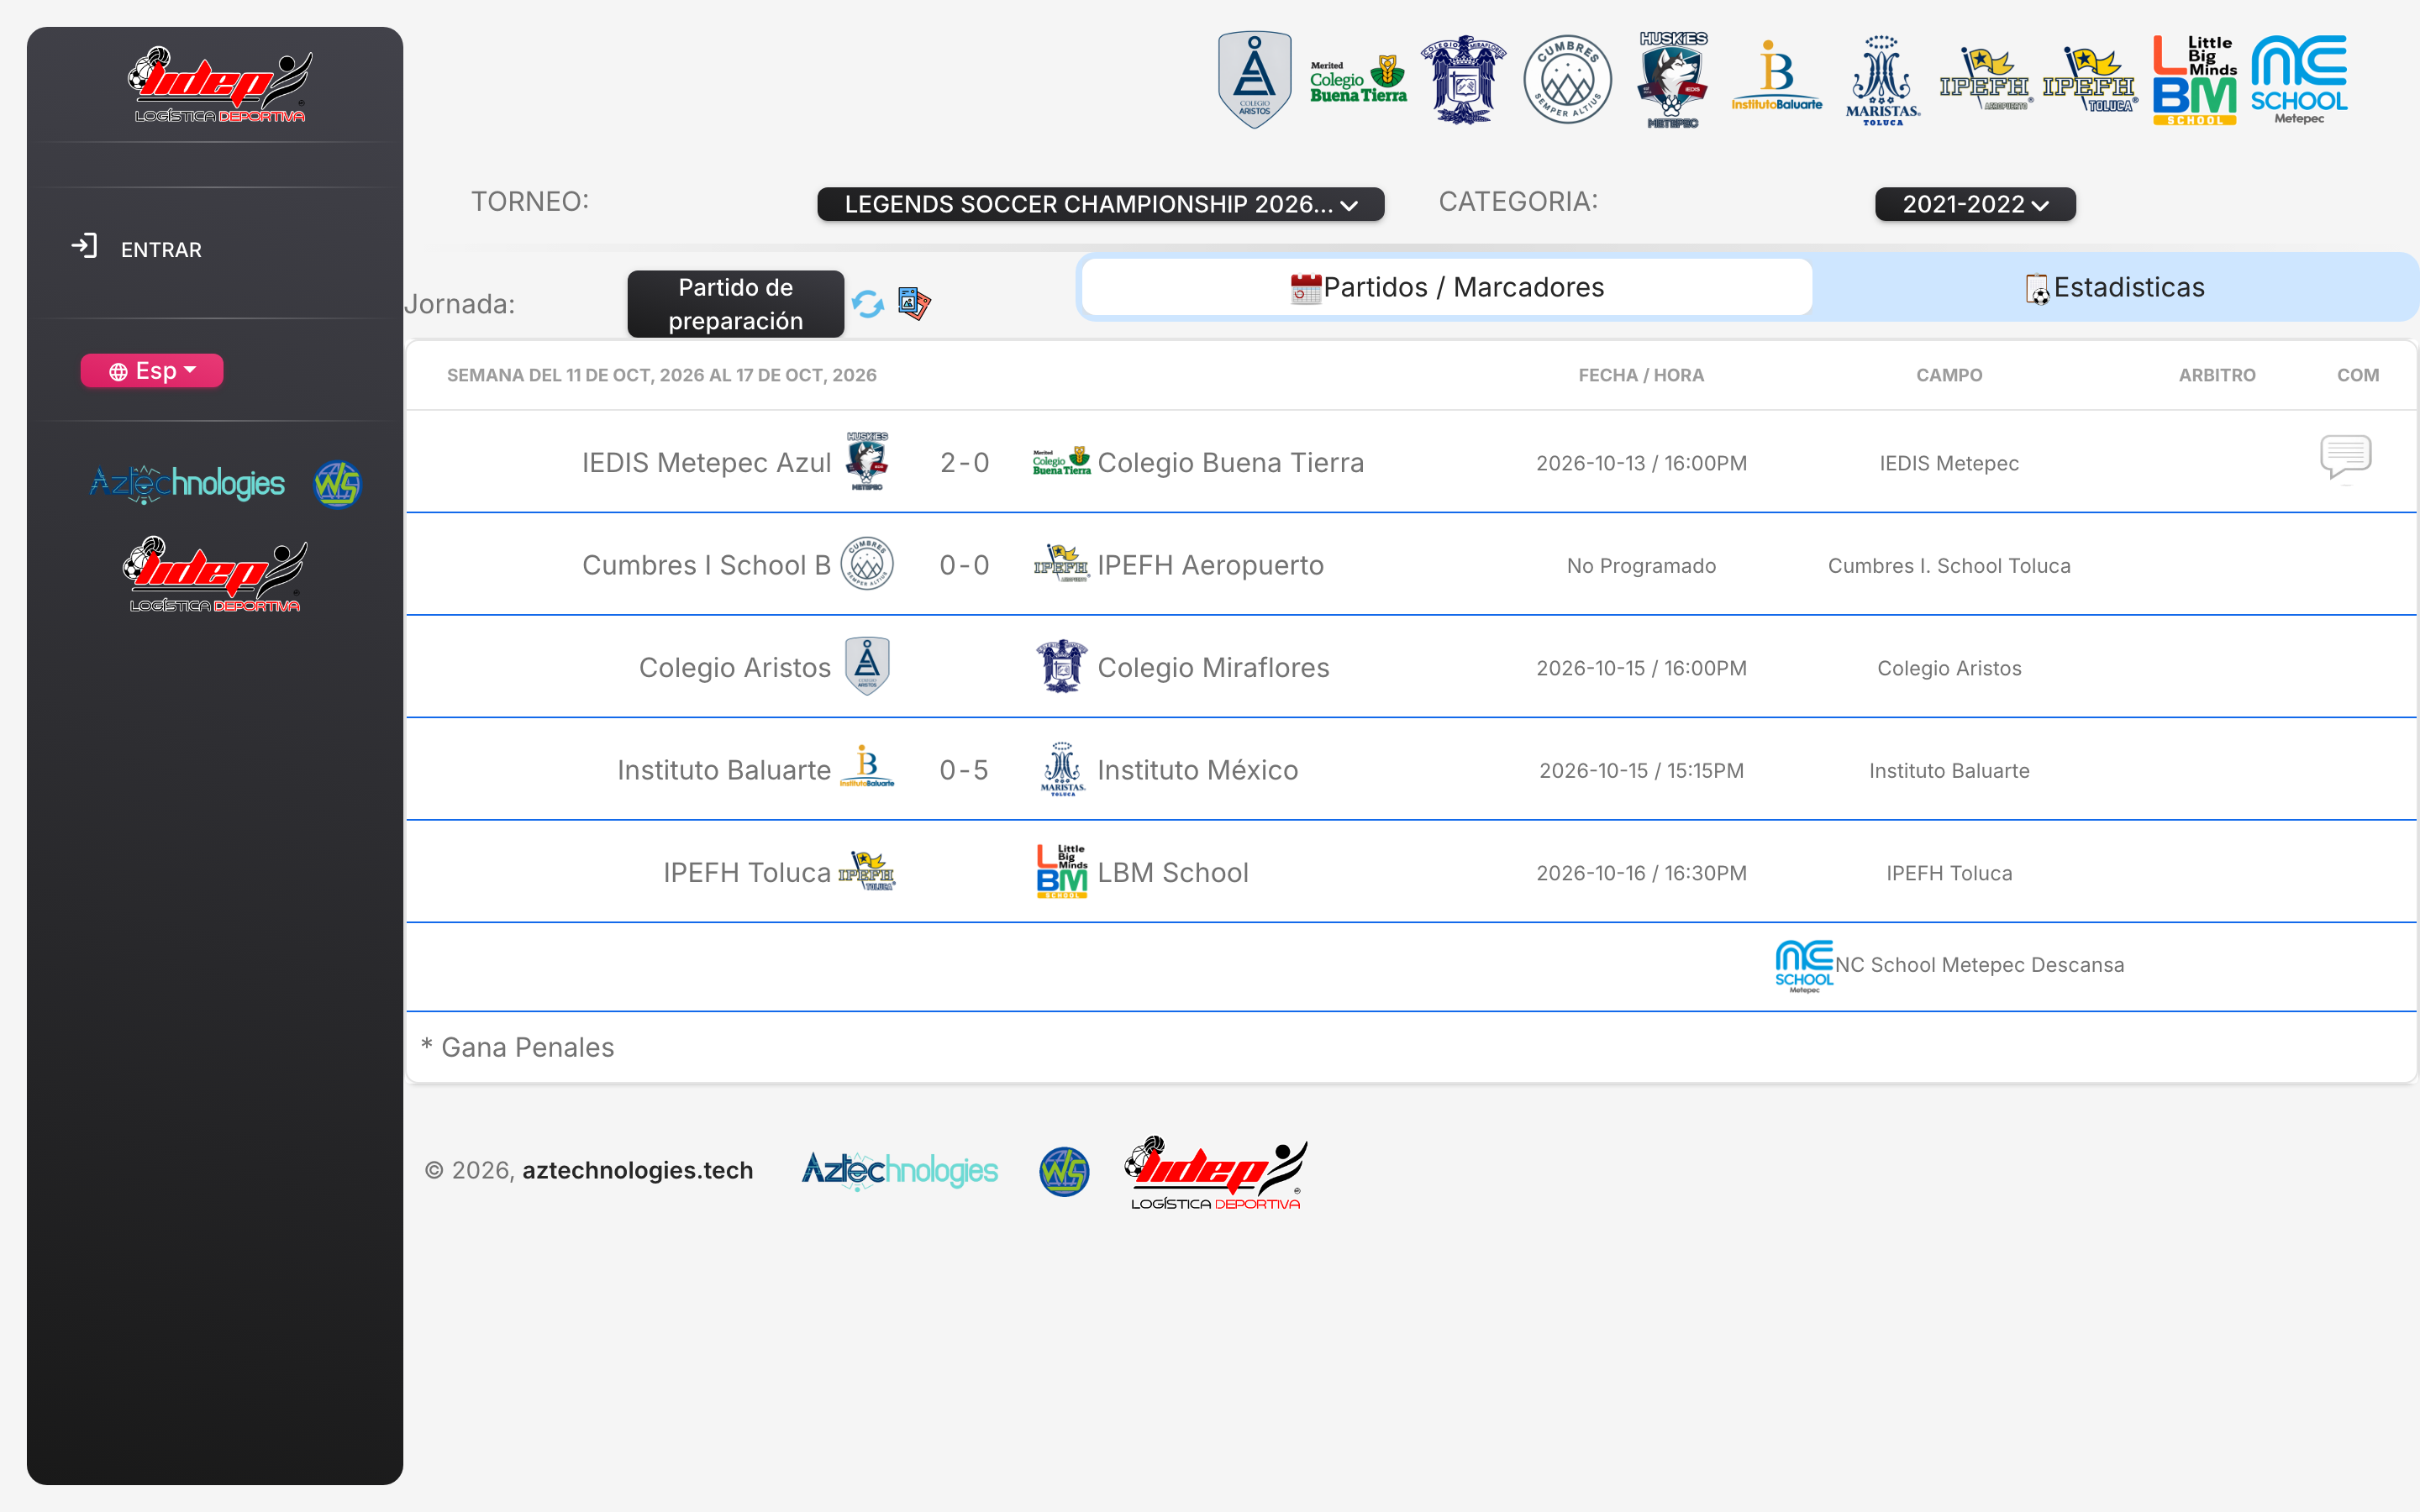Click the Aztechnologies logo in sidebar
This screenshot has height=1512, width=2420.
[x=187, y=484]
